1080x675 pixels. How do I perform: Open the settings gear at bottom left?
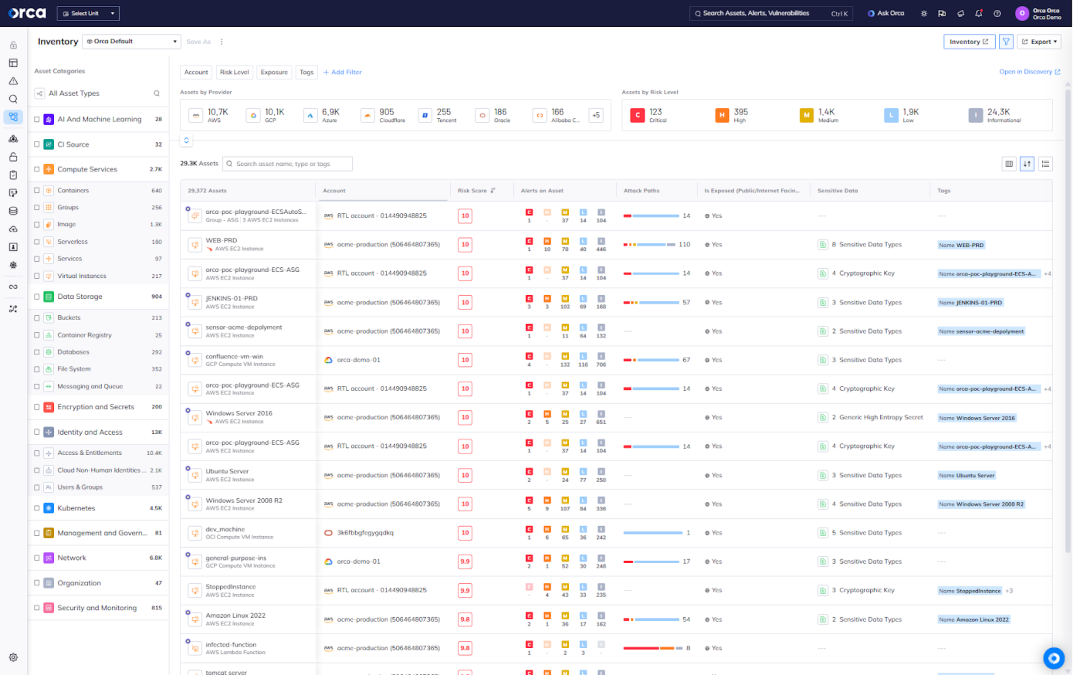click(x=12, y=658)
